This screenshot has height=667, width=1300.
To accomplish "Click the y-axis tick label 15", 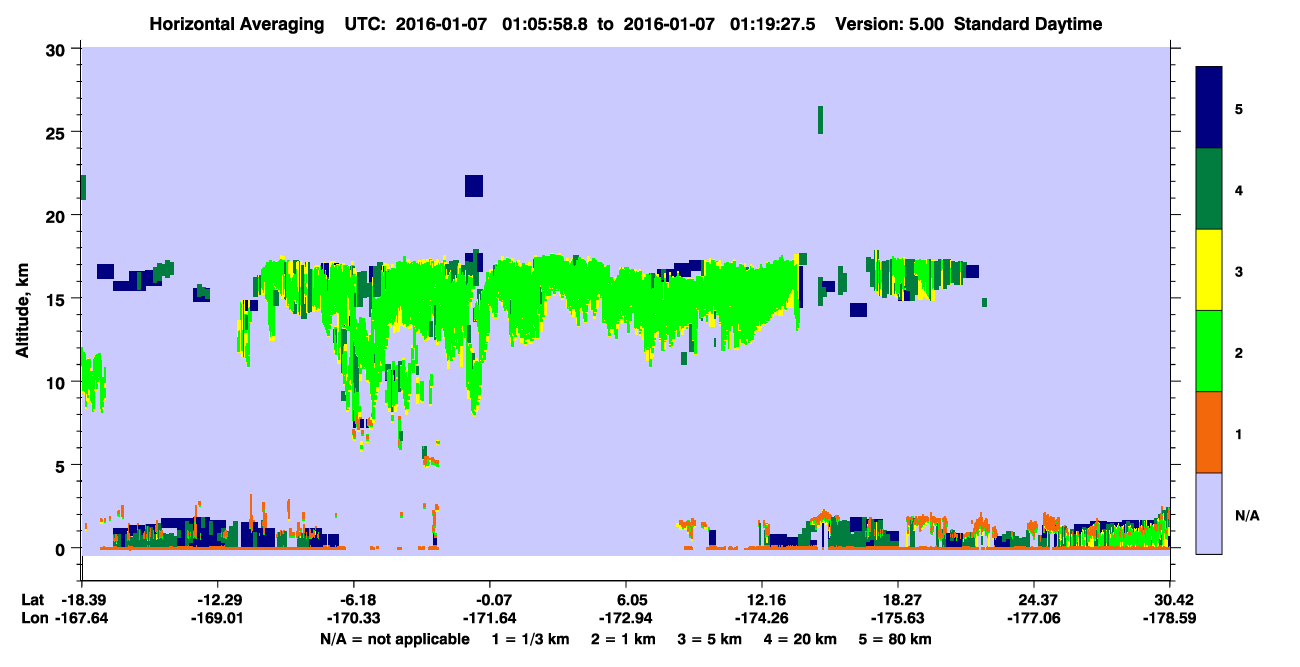I will [58, 298].
